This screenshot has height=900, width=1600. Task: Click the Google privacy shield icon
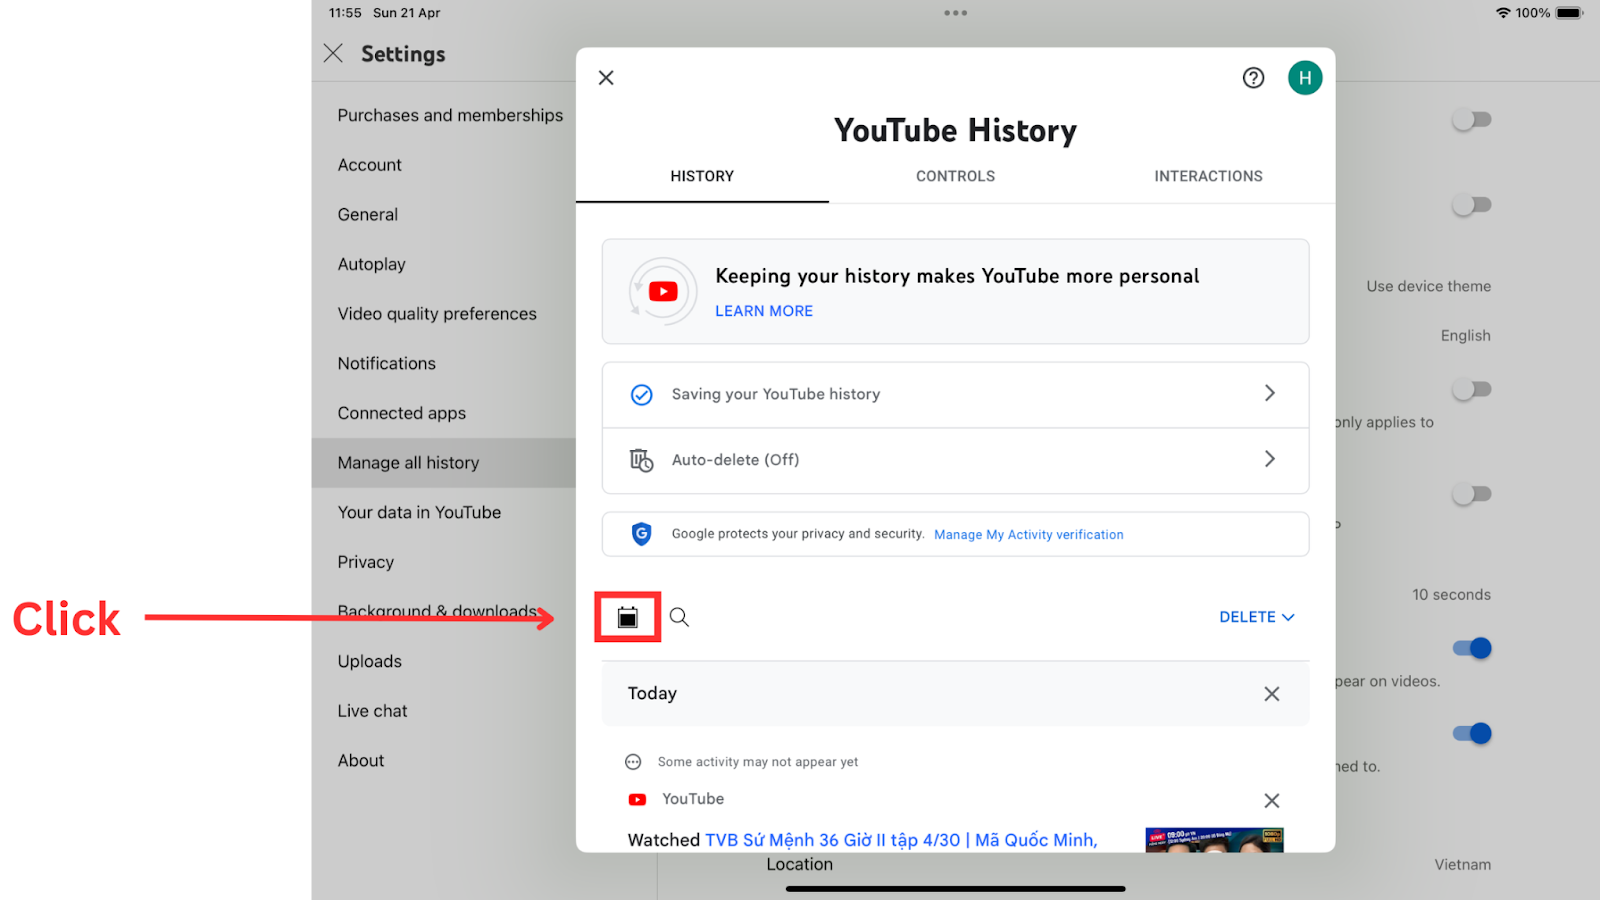click(x=641, y=534)
